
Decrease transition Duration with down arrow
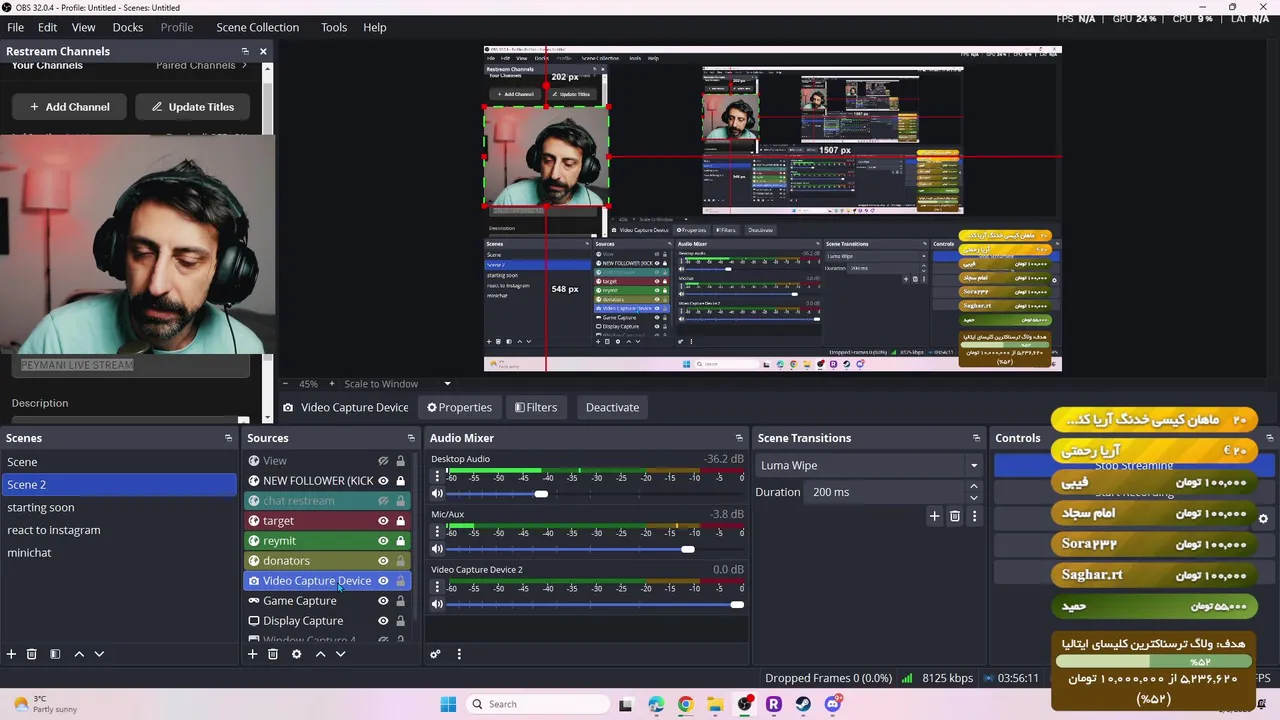pyautogui.click(x=974, y=498)
